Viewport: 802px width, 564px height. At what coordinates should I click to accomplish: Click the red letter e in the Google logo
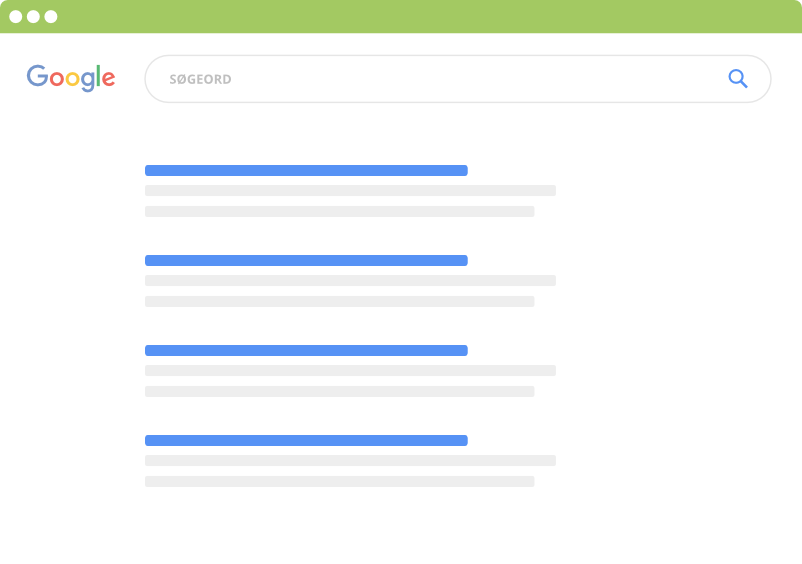(x=108, y=79)
